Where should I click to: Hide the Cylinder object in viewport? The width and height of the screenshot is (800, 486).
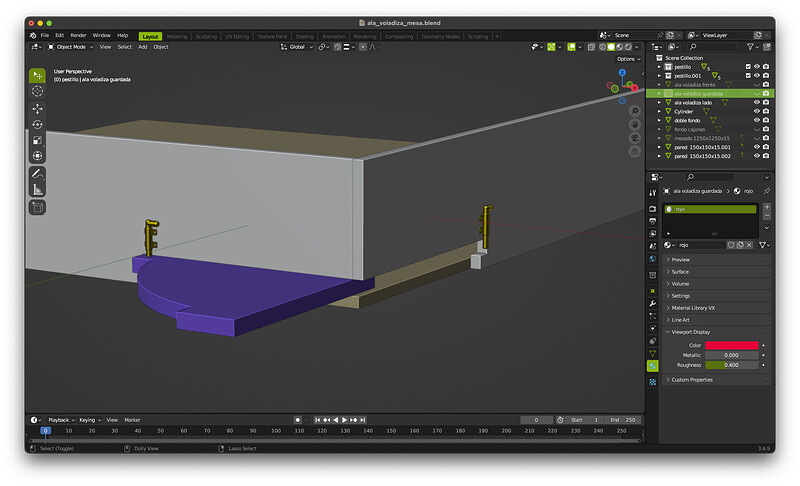point(757,111)
